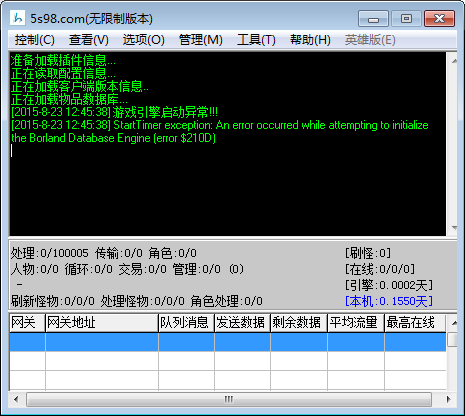Click the gateway list right scroll arrow
465x416 pixels.
point(448,399)
